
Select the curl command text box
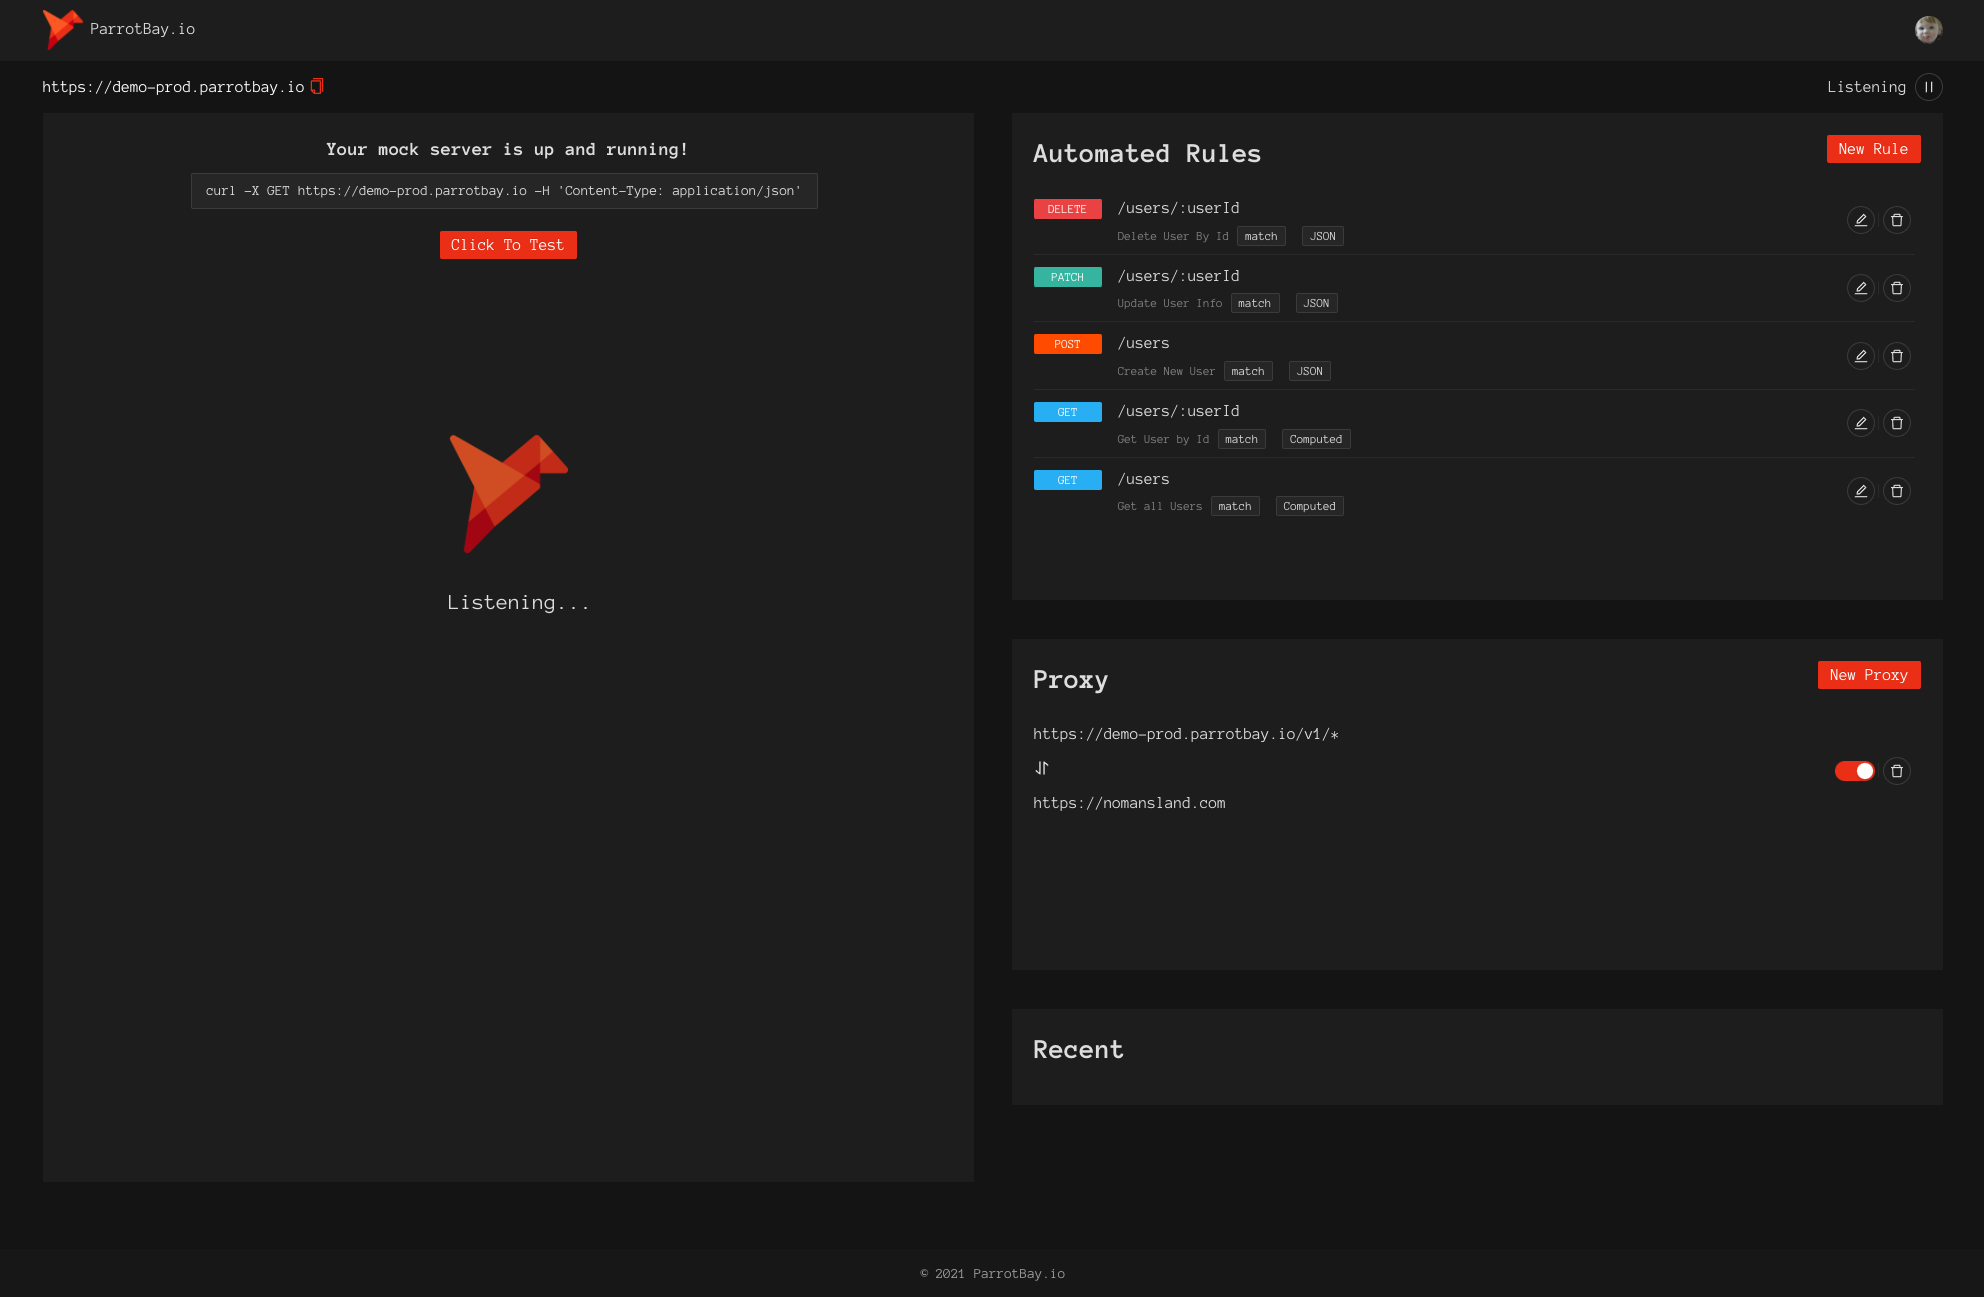(503, 191)
